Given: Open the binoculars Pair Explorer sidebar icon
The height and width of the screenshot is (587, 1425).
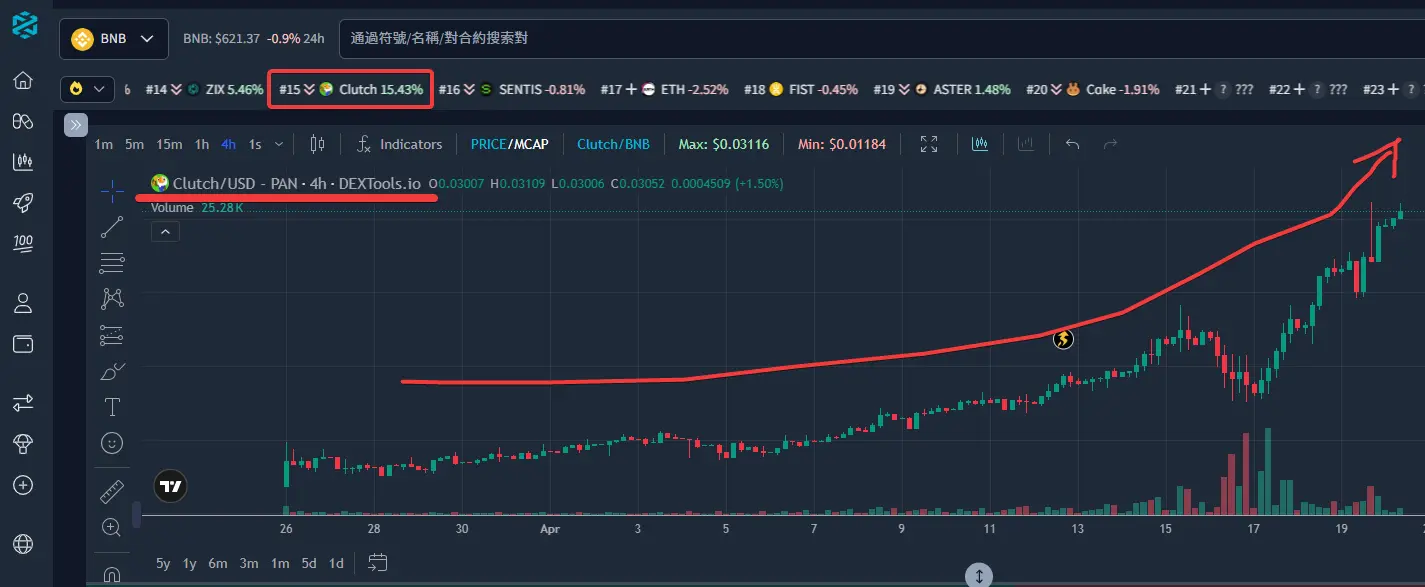Looking at the screenshot, I should [x=23, y=120].
